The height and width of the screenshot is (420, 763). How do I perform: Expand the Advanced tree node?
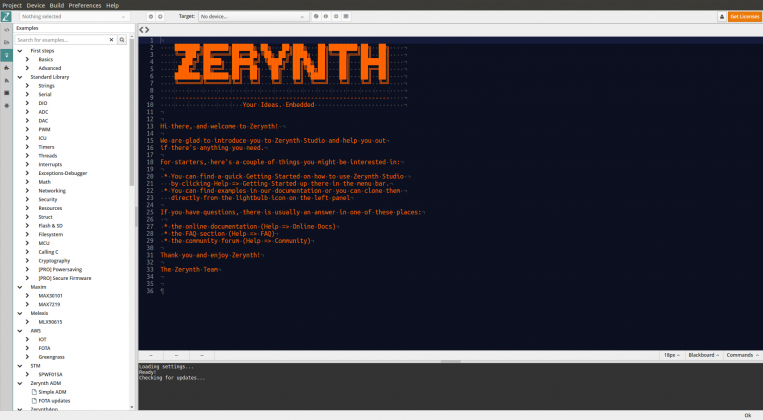pos(28,68)
